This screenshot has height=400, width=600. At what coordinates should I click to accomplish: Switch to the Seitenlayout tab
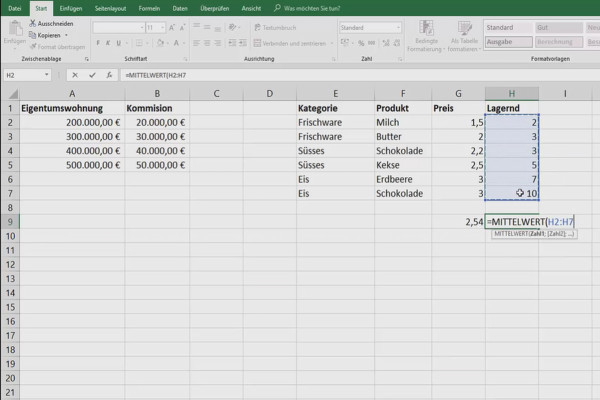[x=111, y=8]
